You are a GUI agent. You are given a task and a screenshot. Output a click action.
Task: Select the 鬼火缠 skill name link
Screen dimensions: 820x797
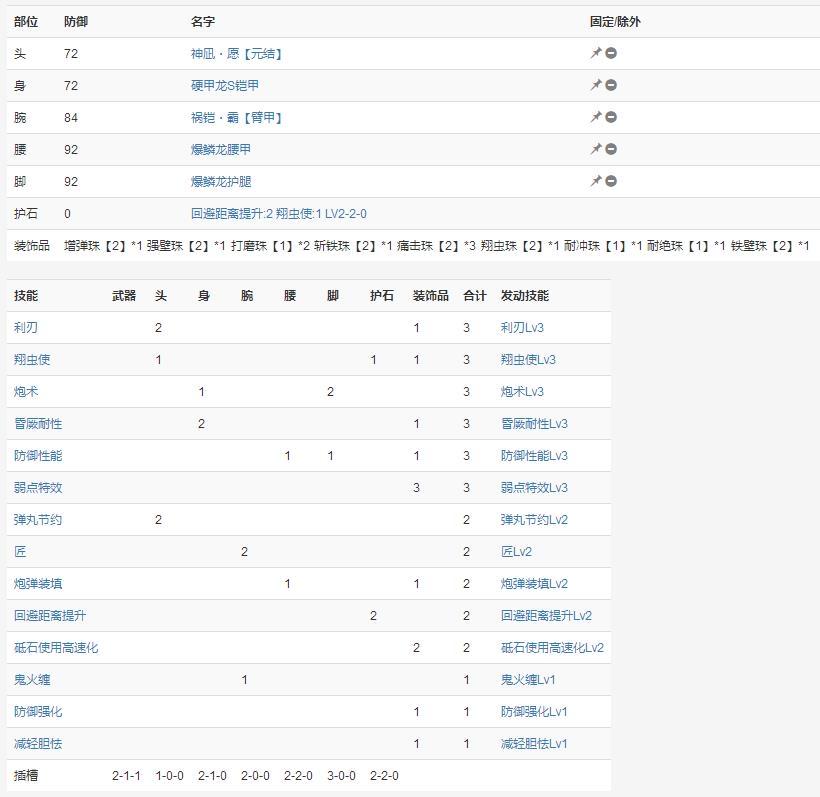click(x=32, y=680)
